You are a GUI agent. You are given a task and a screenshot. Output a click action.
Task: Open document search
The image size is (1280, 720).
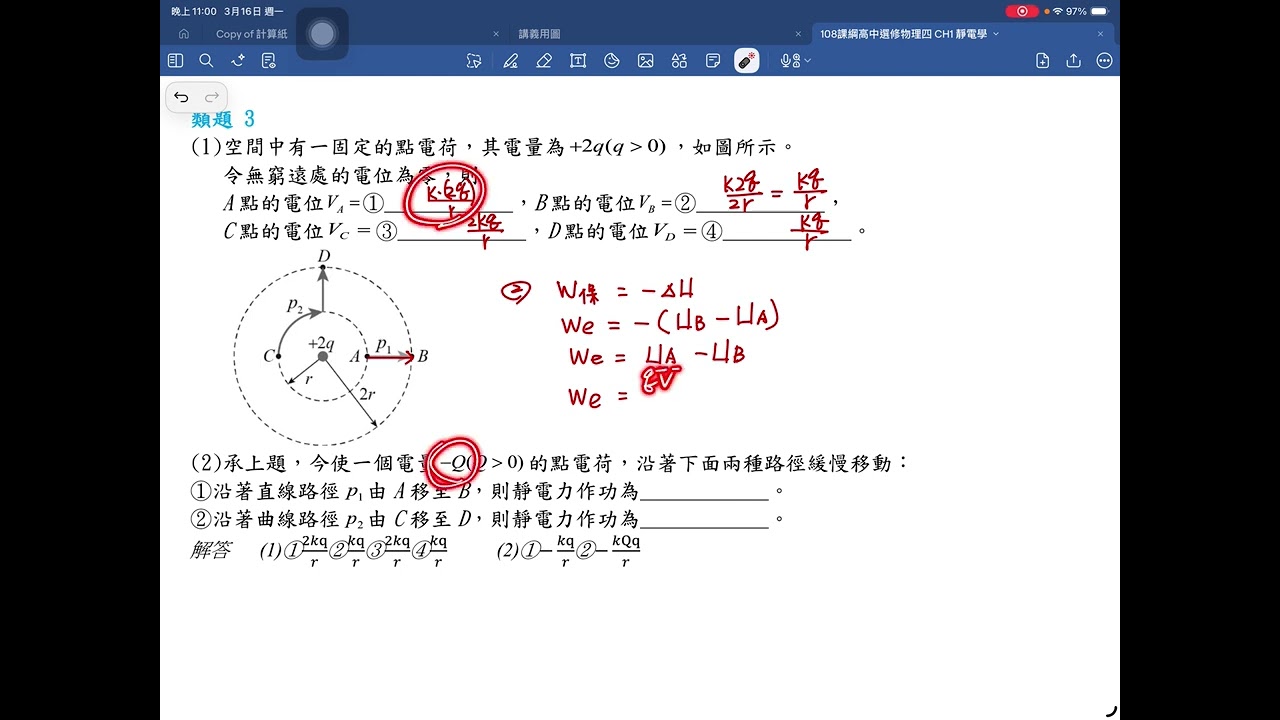206,61
